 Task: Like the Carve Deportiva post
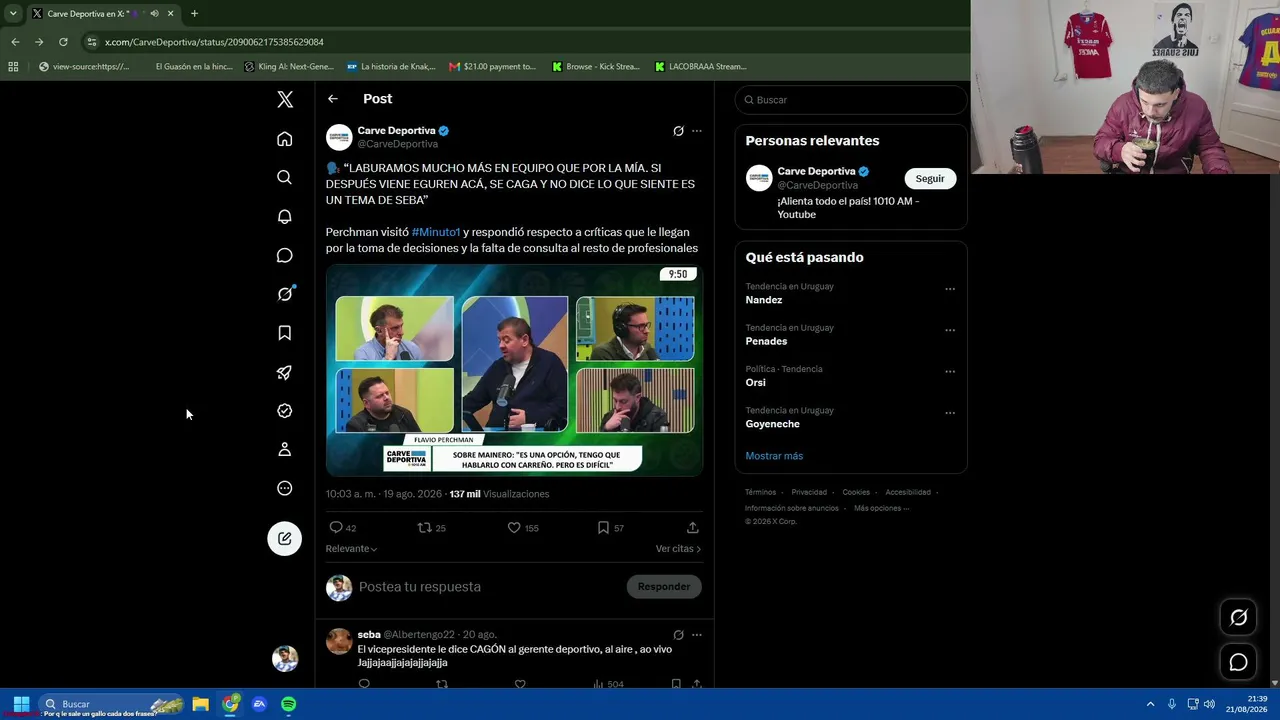click(x=514, y=527)
